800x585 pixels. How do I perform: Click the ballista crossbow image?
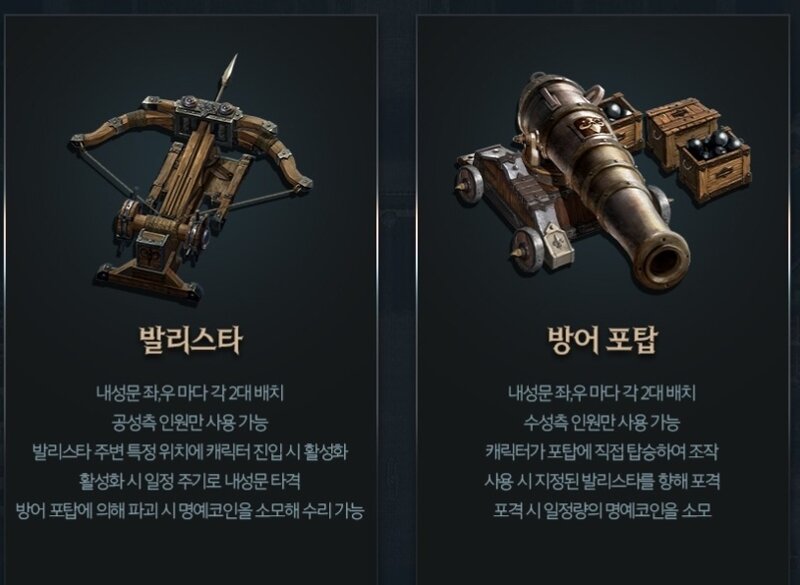(x=191, y=179)
